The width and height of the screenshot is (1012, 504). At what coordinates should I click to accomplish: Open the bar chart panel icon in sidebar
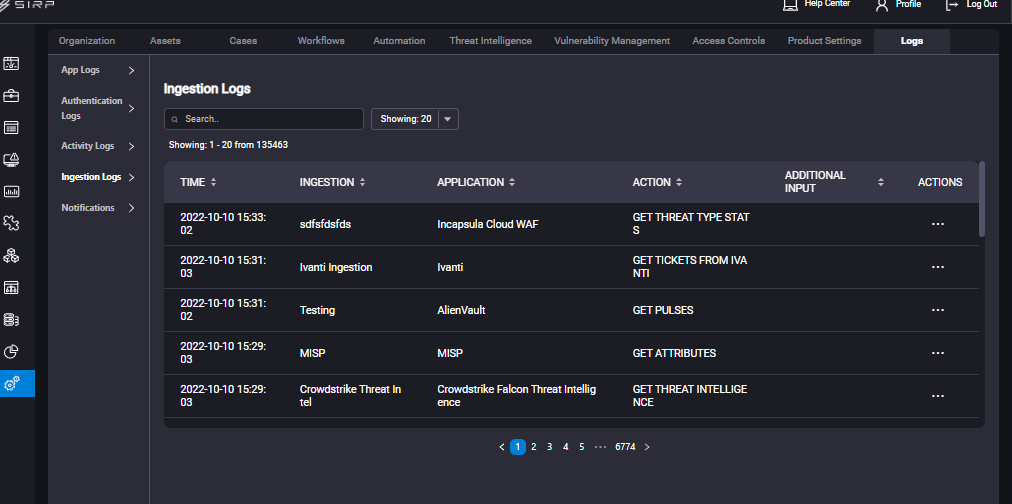click(11, 191)
